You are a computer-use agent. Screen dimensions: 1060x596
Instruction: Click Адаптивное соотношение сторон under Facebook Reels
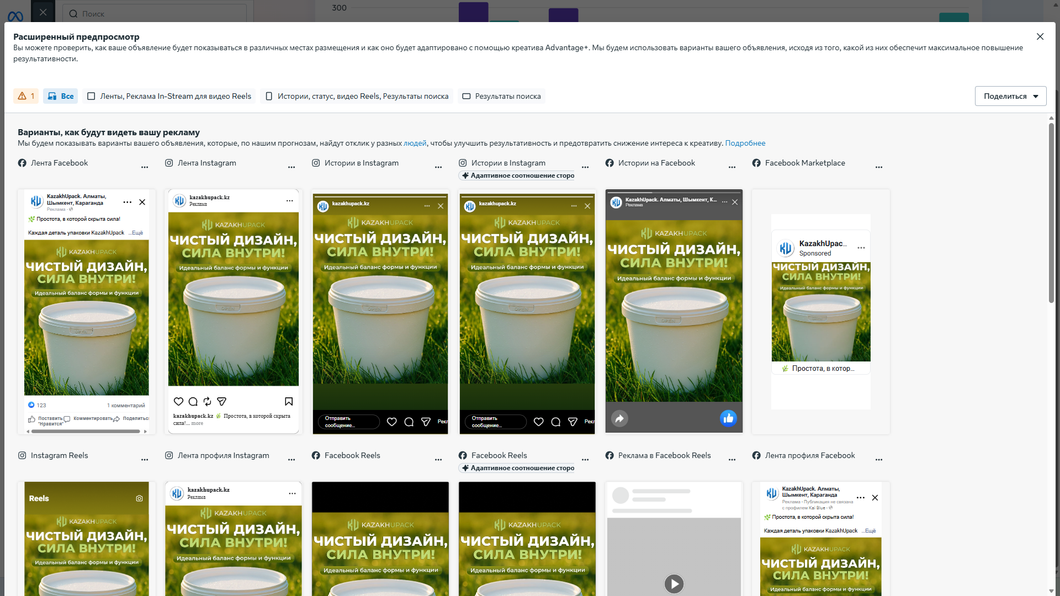pos(518,468)
